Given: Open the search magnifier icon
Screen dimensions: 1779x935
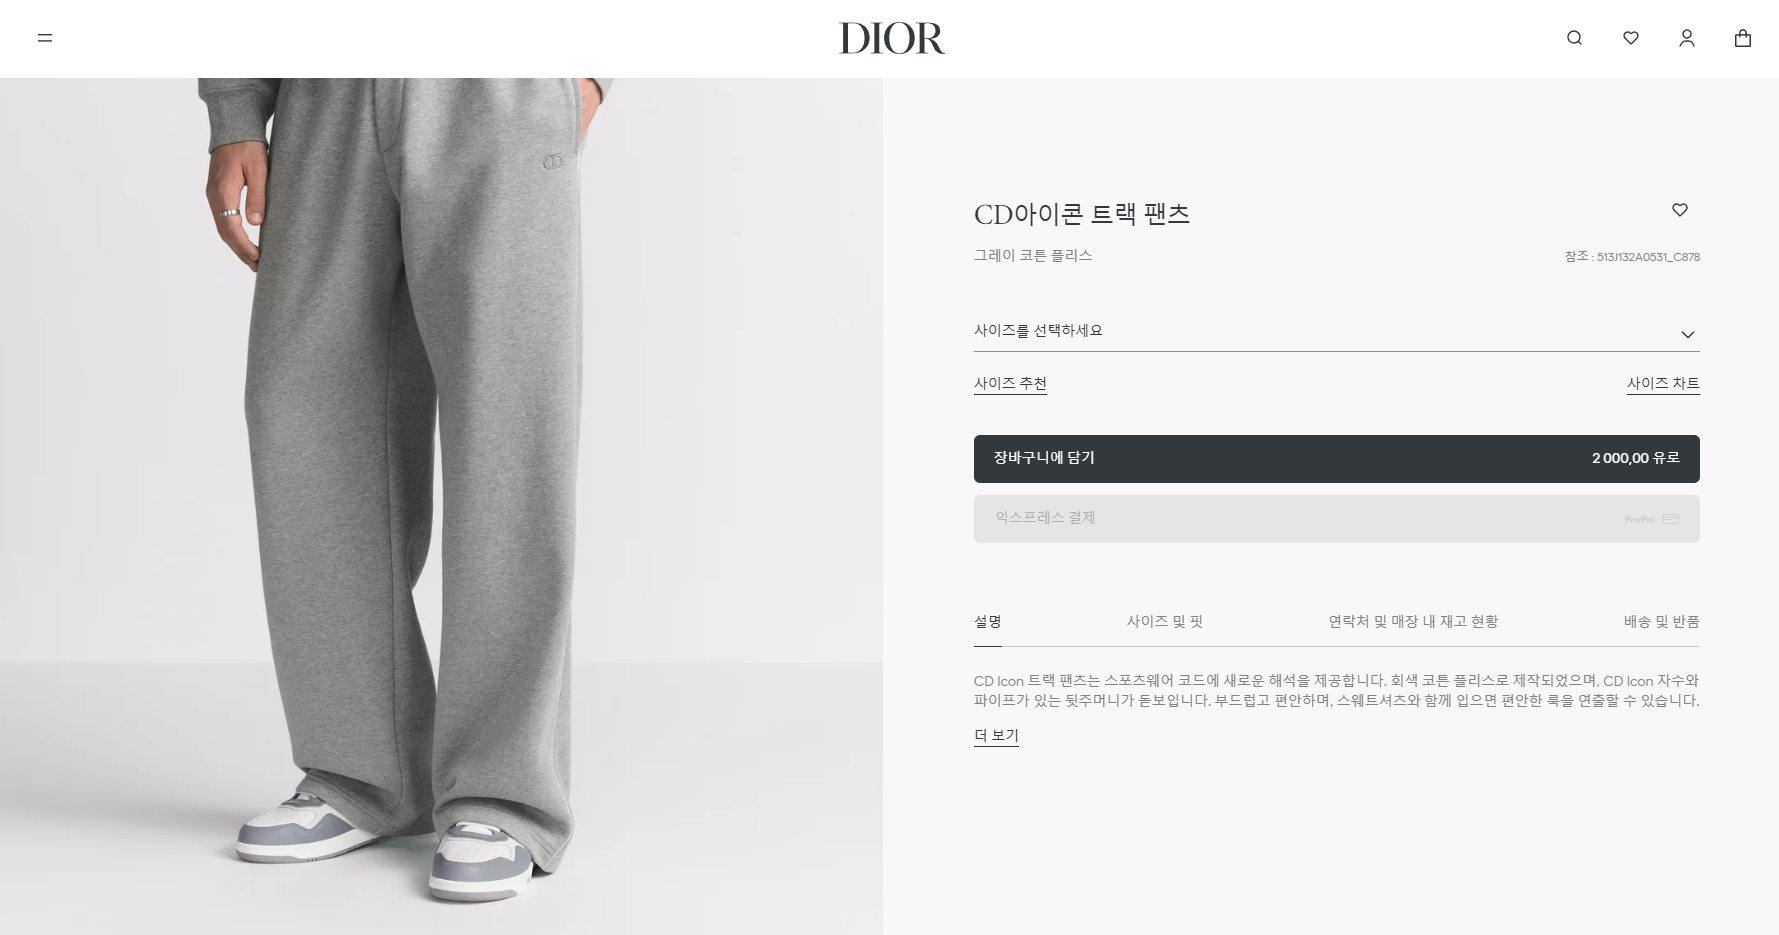Looking at the screenshot, I should click(x=1574, y=38).
